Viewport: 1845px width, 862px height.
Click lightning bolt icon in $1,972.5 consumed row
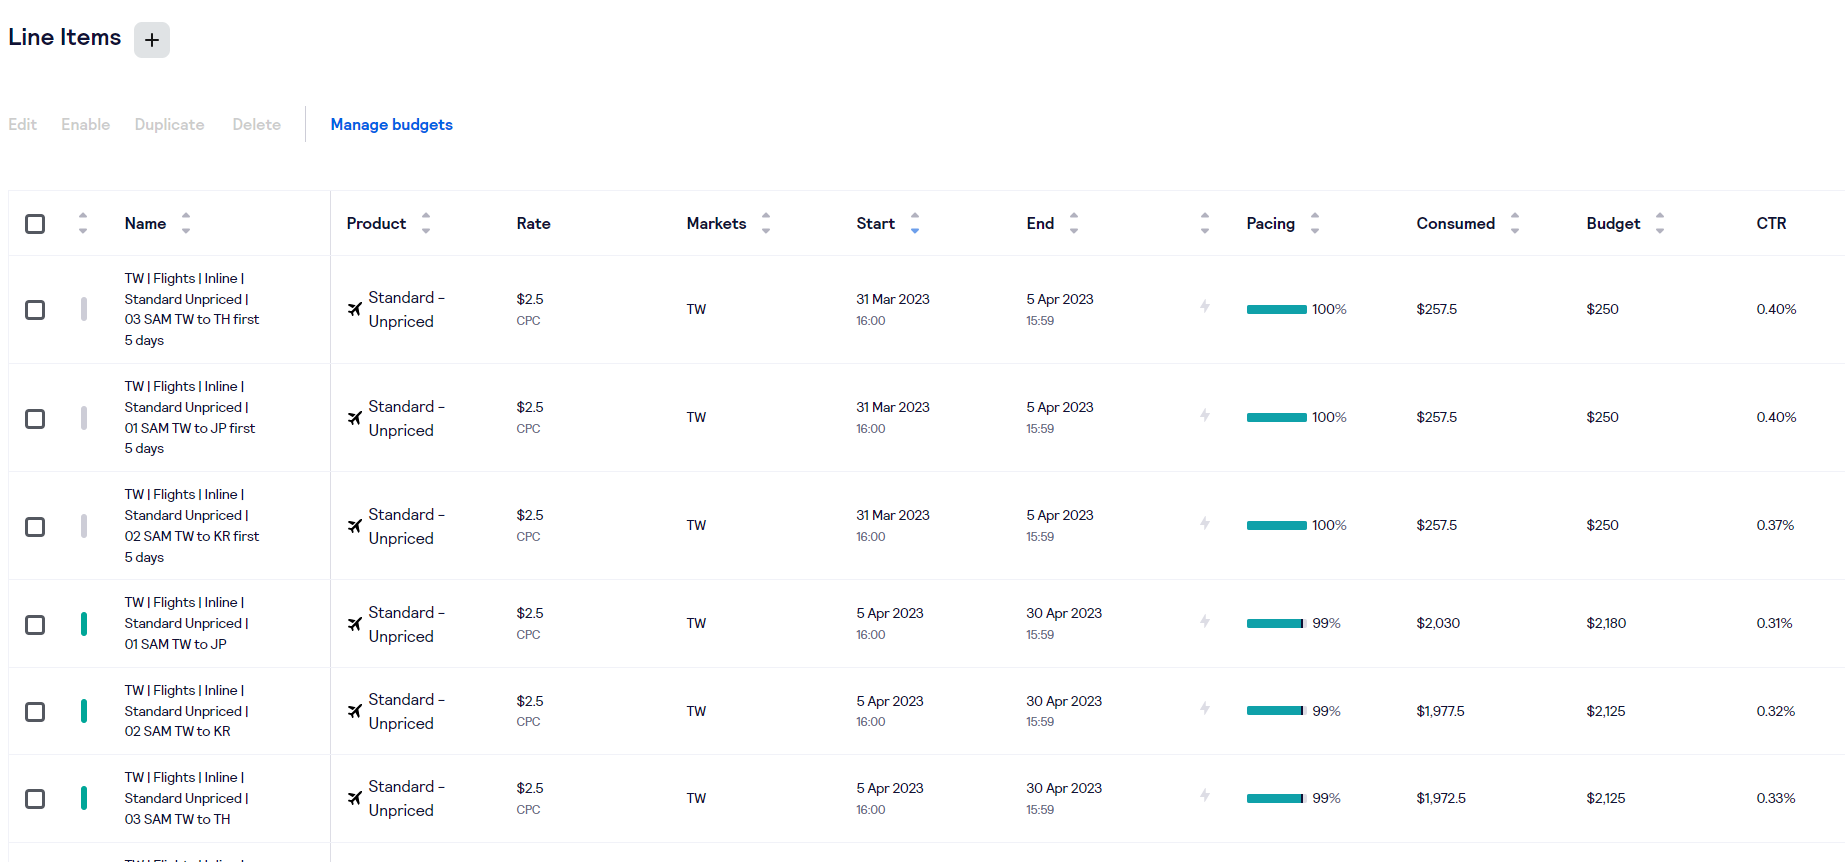coord(1205,795)
